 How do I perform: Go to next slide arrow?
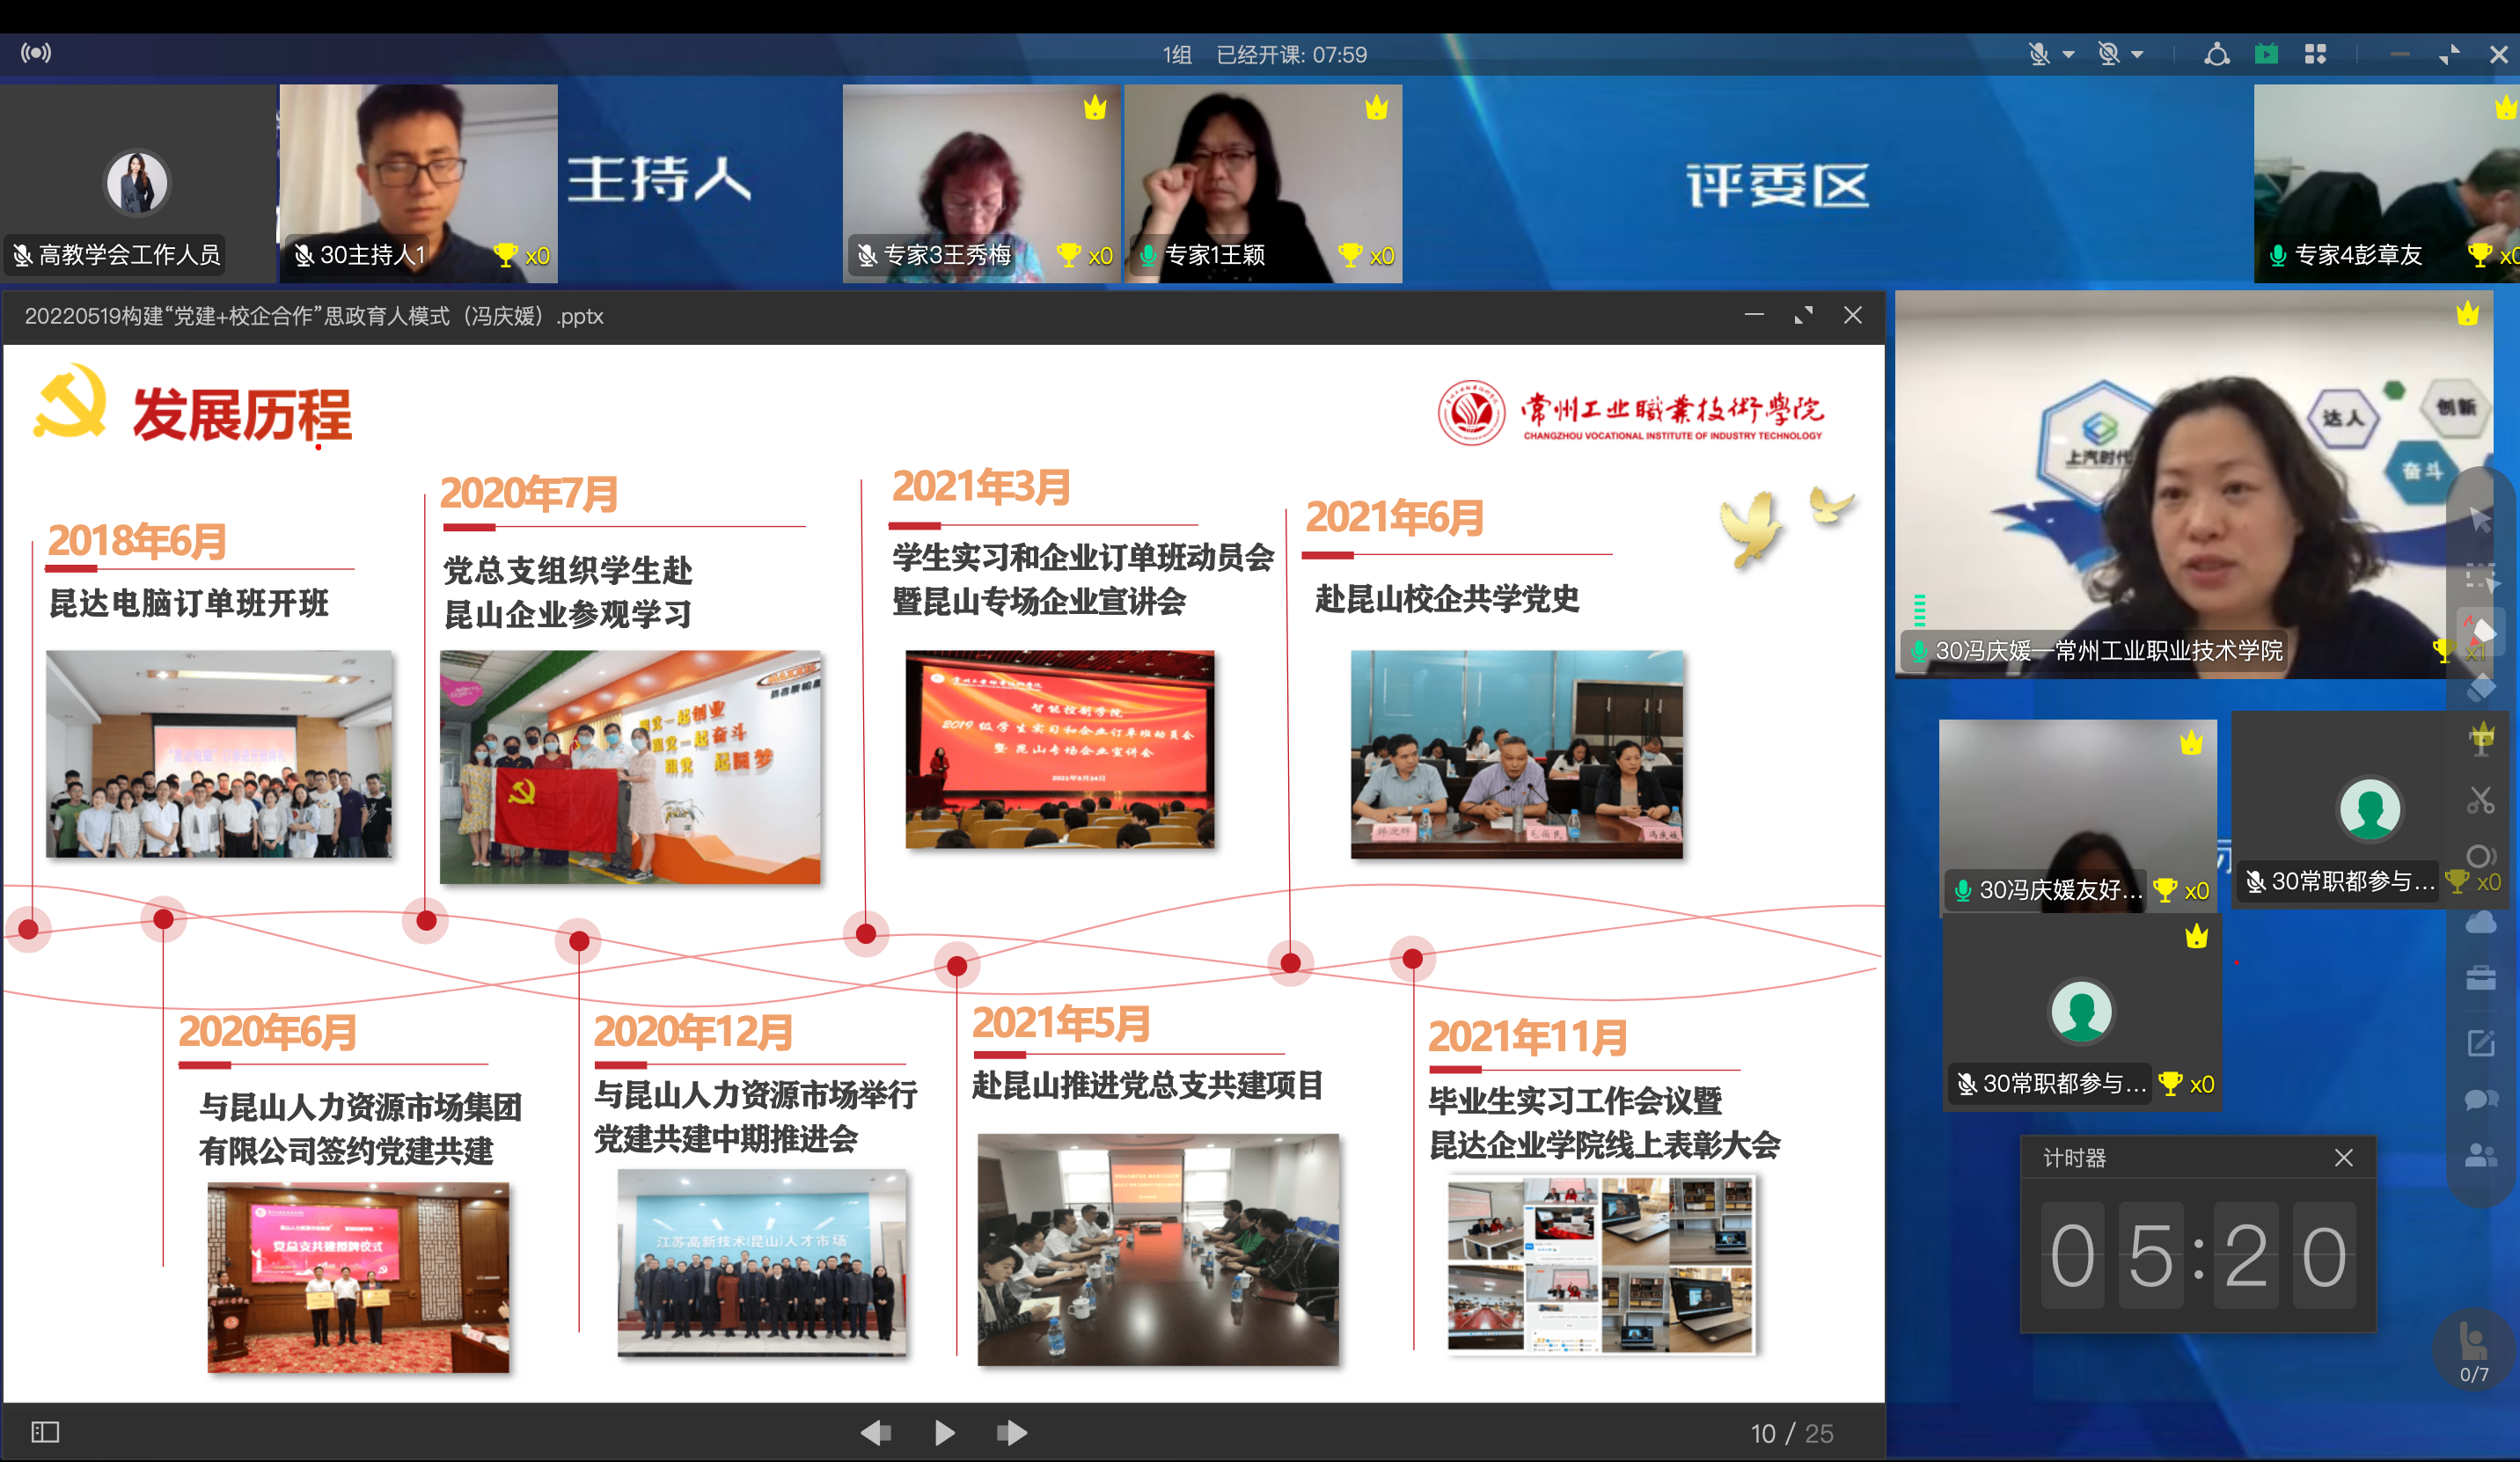1011,1433
